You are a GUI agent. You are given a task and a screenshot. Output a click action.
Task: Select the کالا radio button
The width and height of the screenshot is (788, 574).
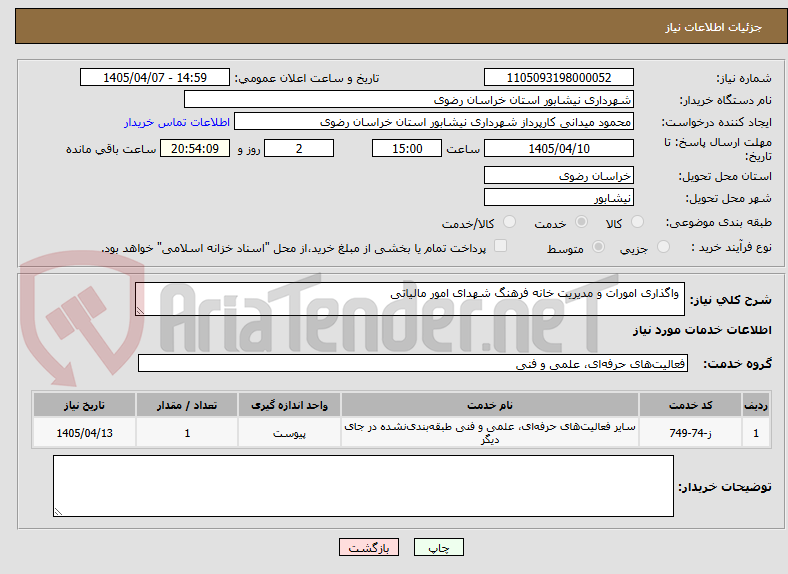click(x=637, y=222)
